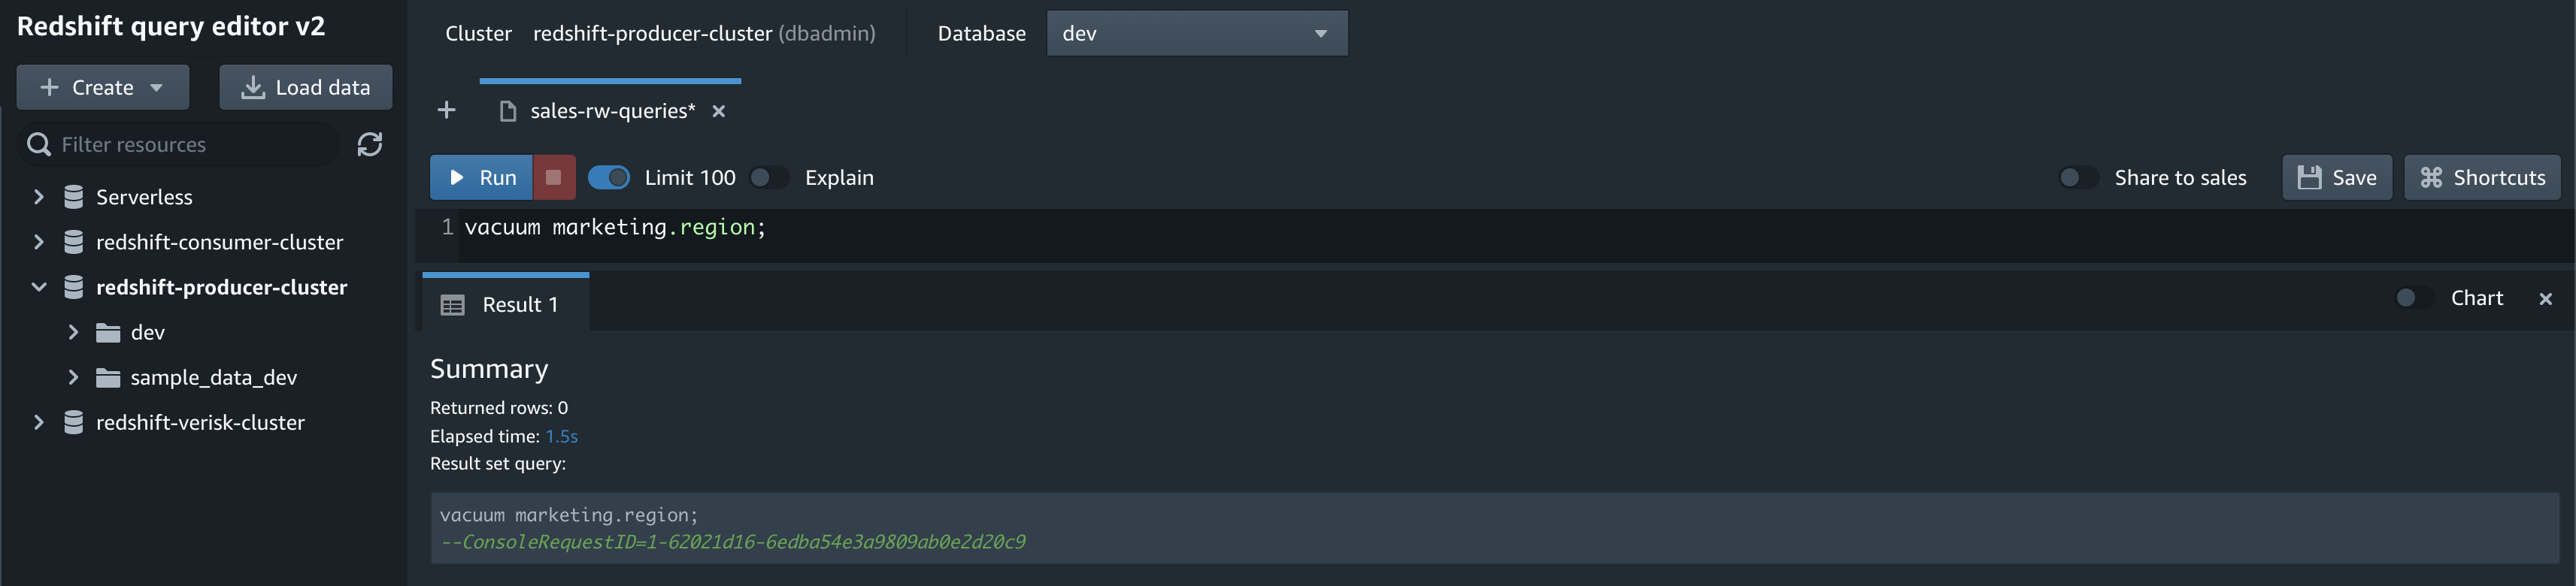Click the stop query red square button
Screen dimensions: 2576x586
(x=553, y=177)
